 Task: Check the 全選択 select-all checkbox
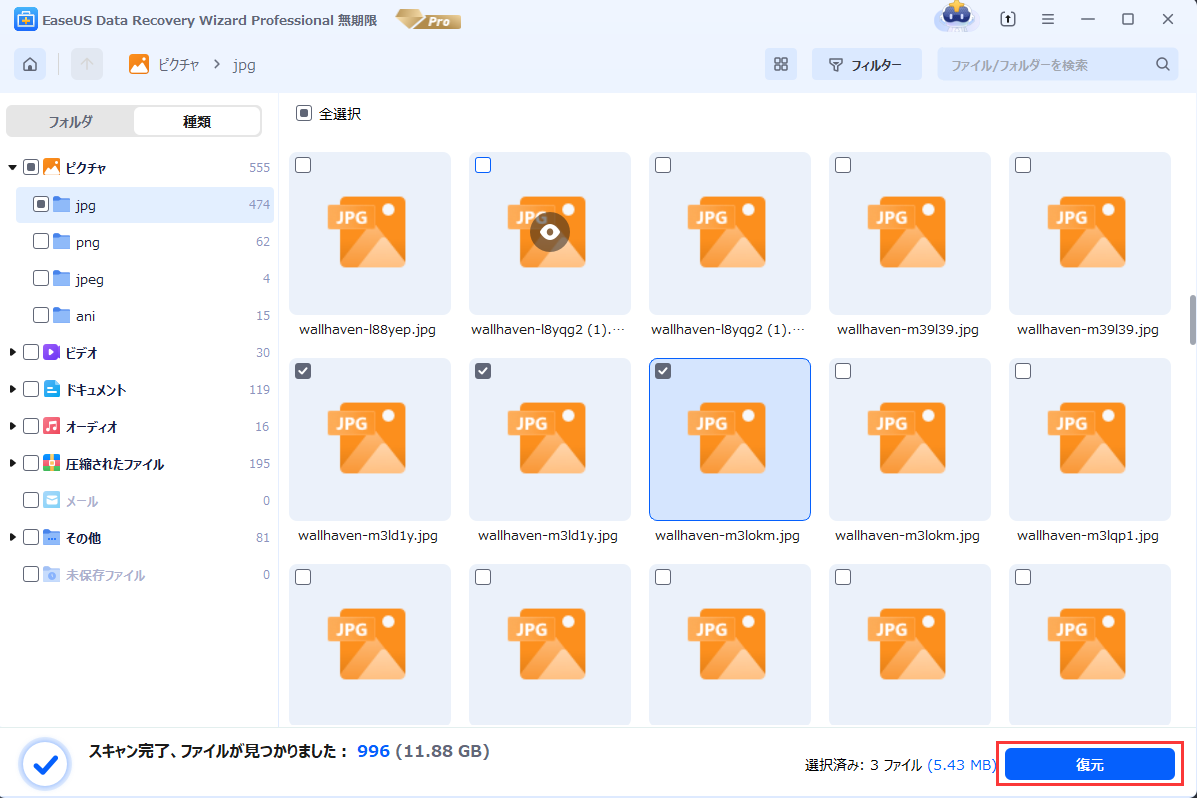(x=304, y=114)
